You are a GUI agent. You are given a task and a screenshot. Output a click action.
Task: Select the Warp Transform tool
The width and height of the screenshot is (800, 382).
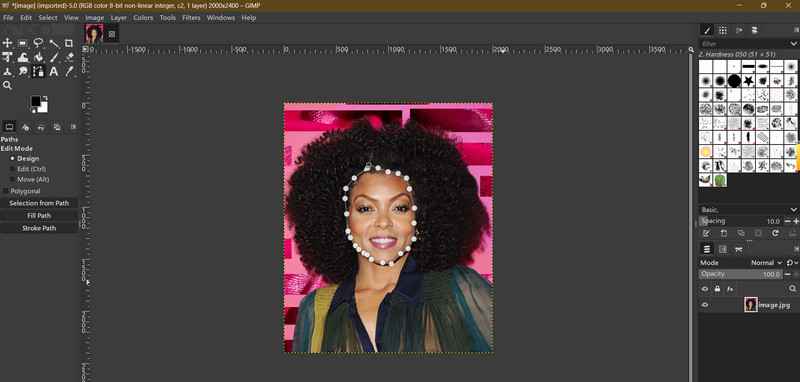pos(23,57)
